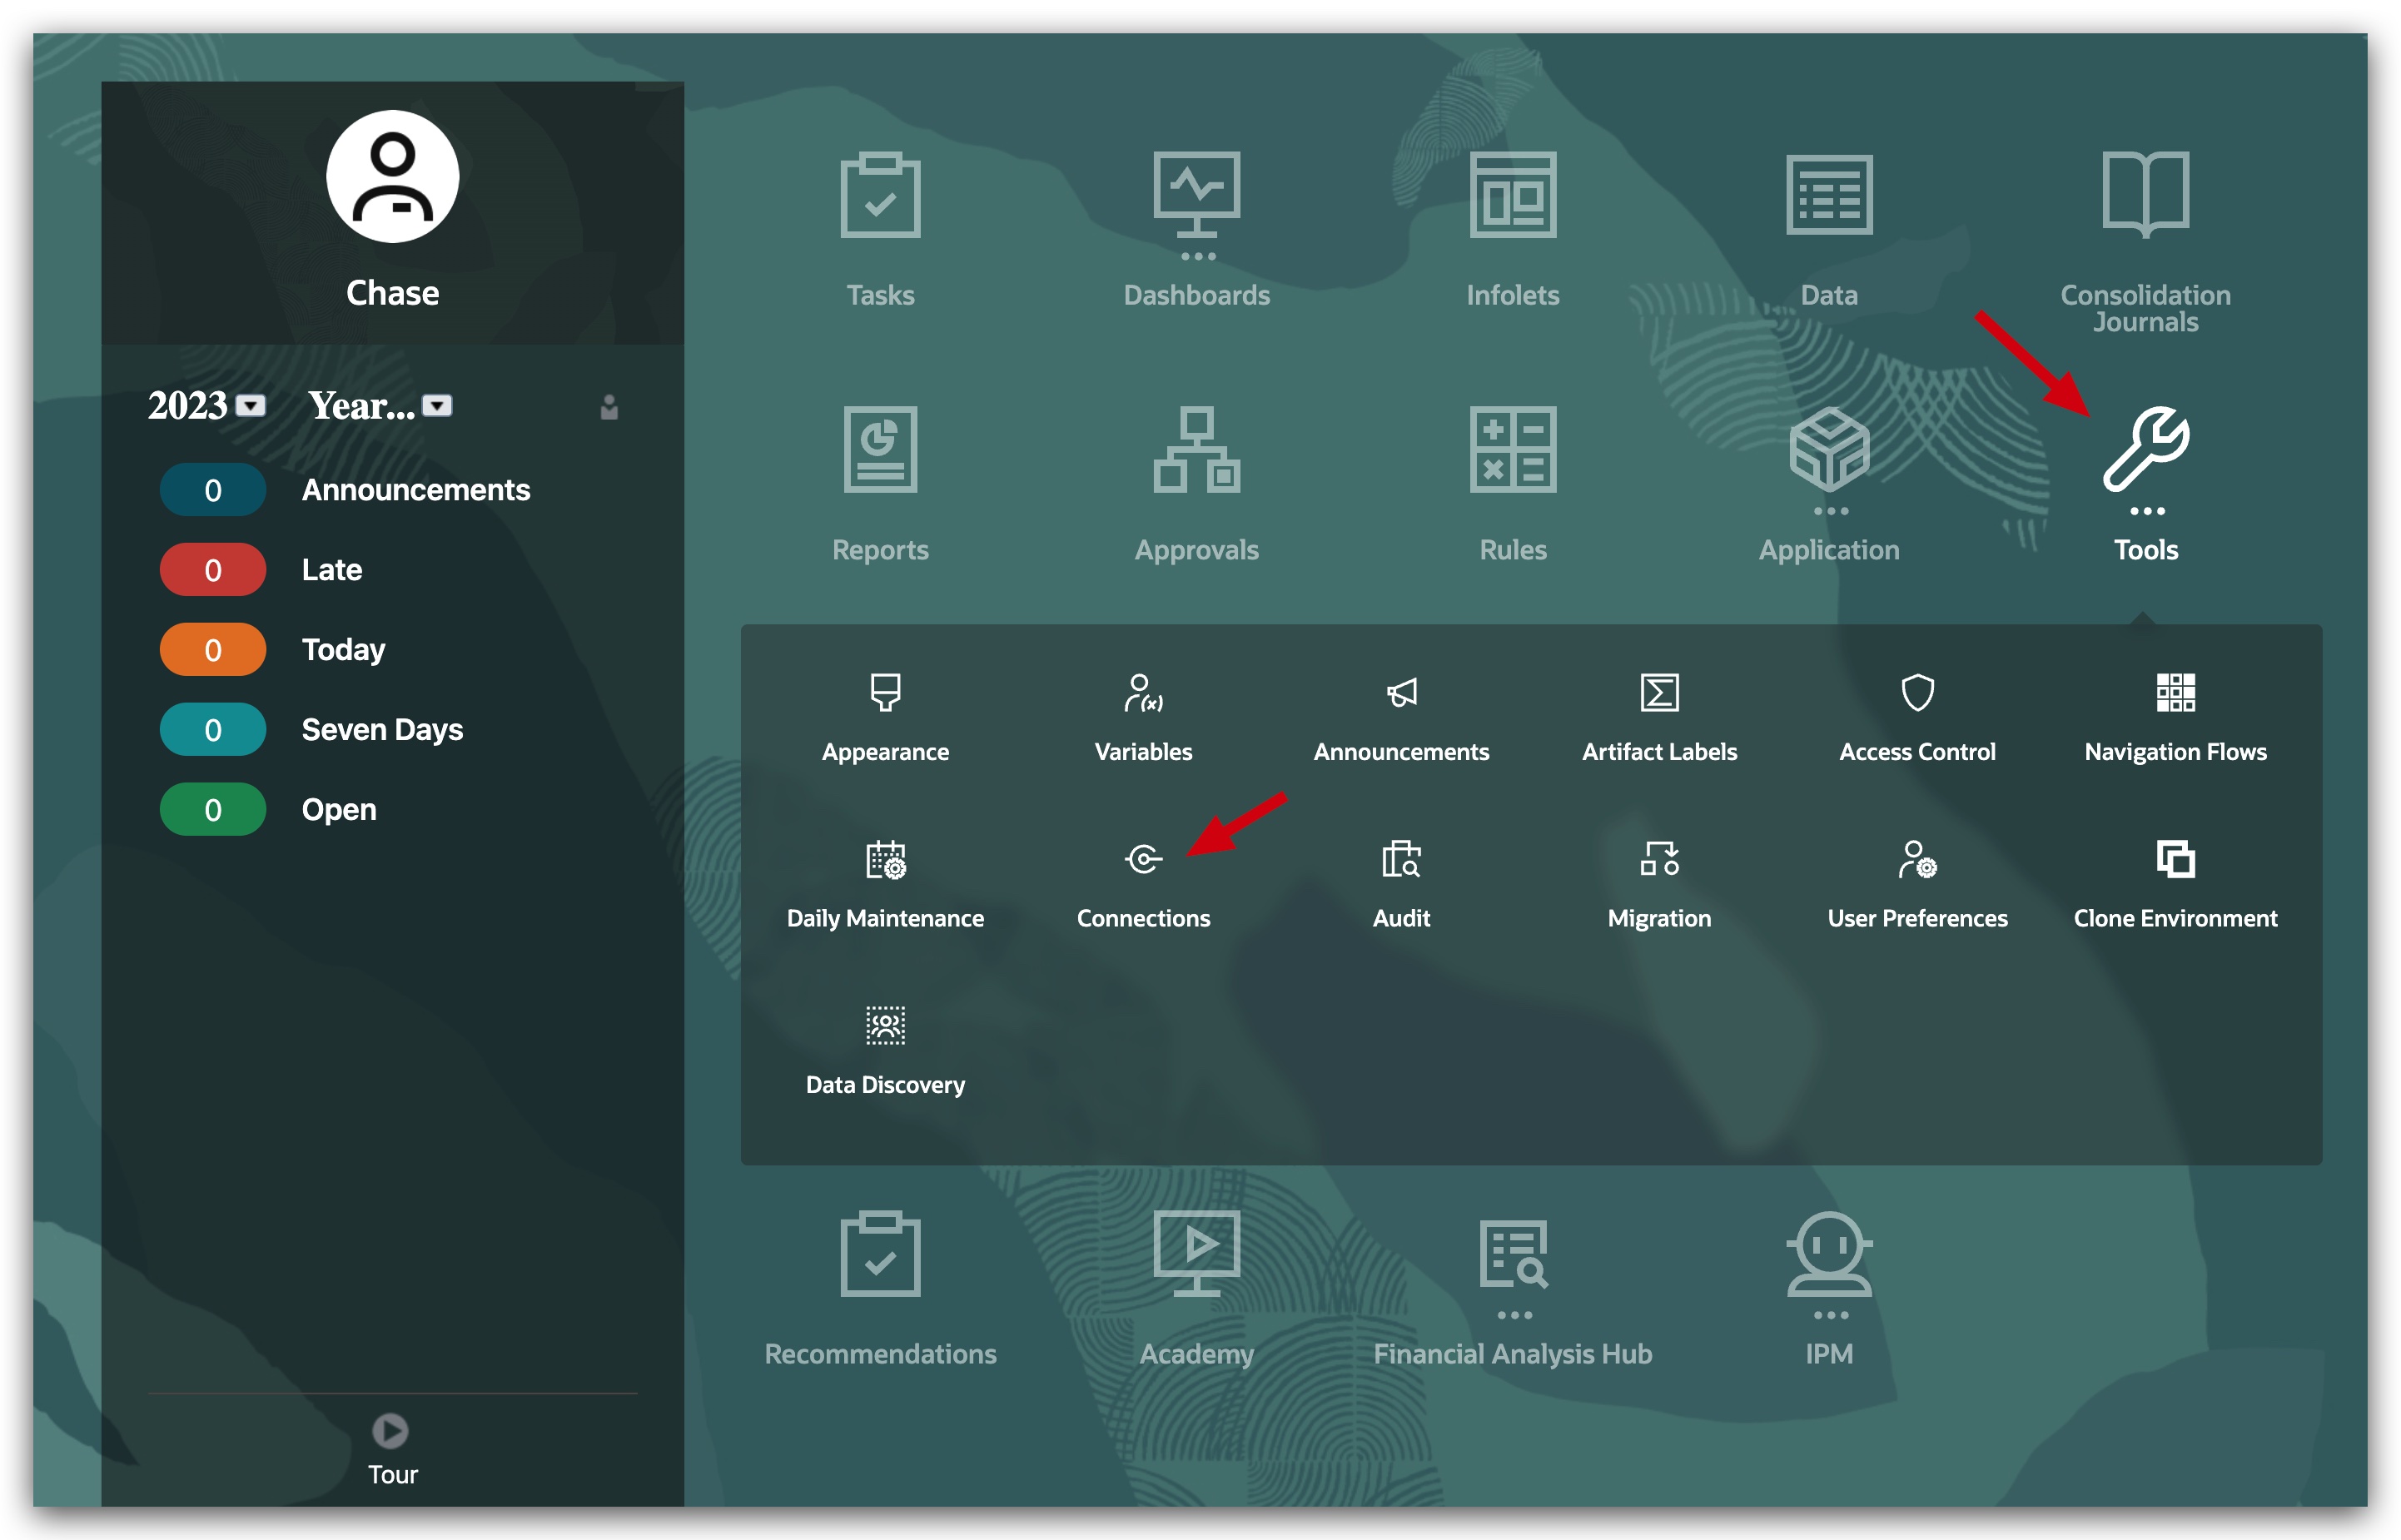2401x1540 pixels.
Task: Open the Reports icon
Action: pos(880,449)
